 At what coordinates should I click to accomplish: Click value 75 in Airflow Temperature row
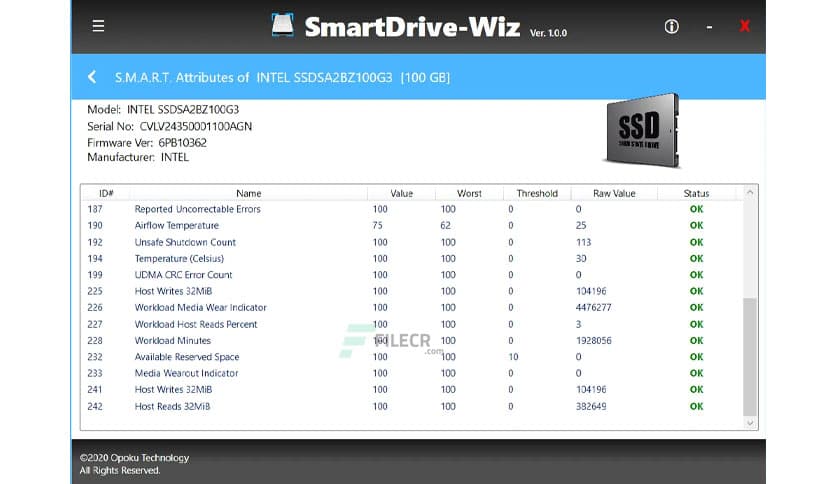coord(377,225)
